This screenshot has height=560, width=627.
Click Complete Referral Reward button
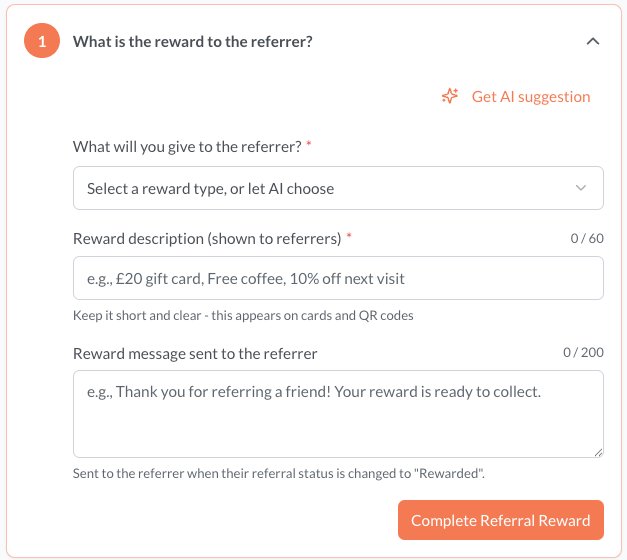(501, 520)
